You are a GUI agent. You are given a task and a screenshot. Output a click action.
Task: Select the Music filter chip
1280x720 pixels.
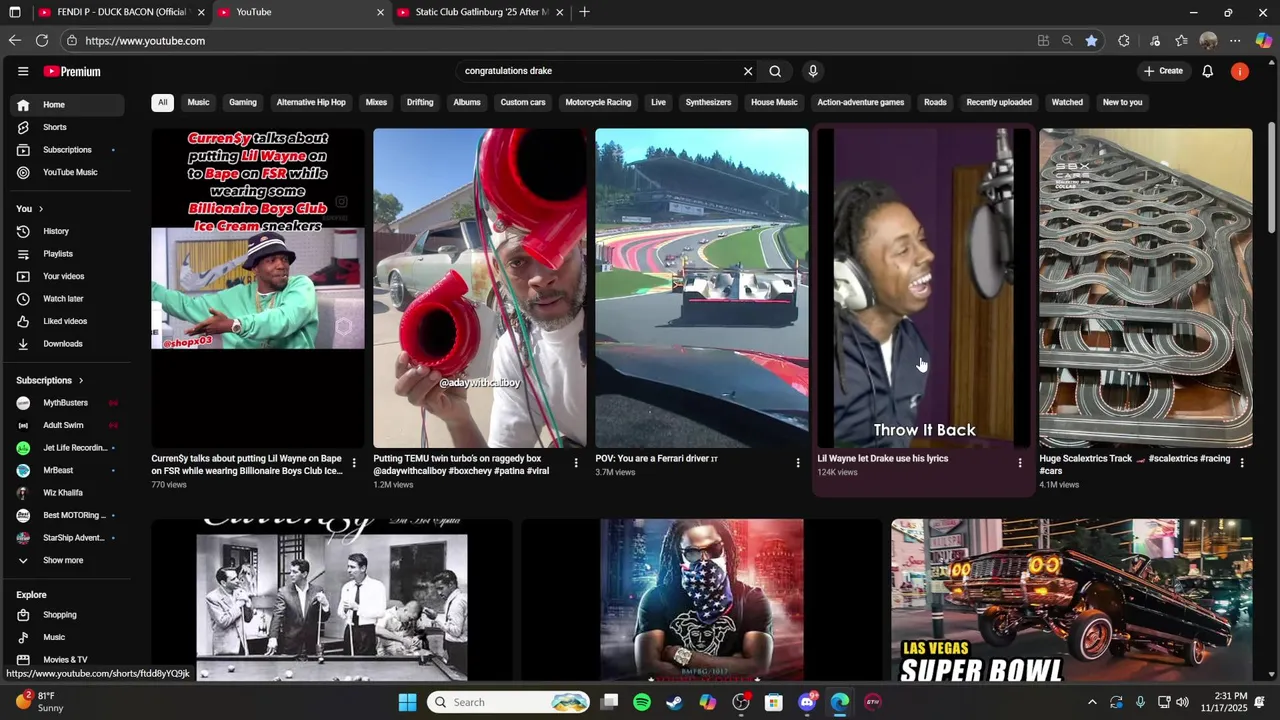198,102
